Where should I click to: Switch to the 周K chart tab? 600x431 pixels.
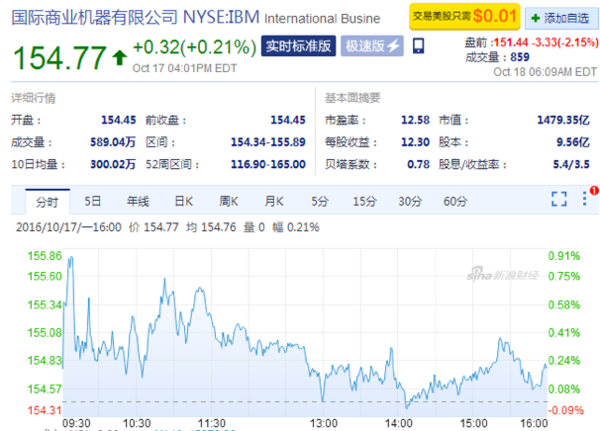pos(228,201)
